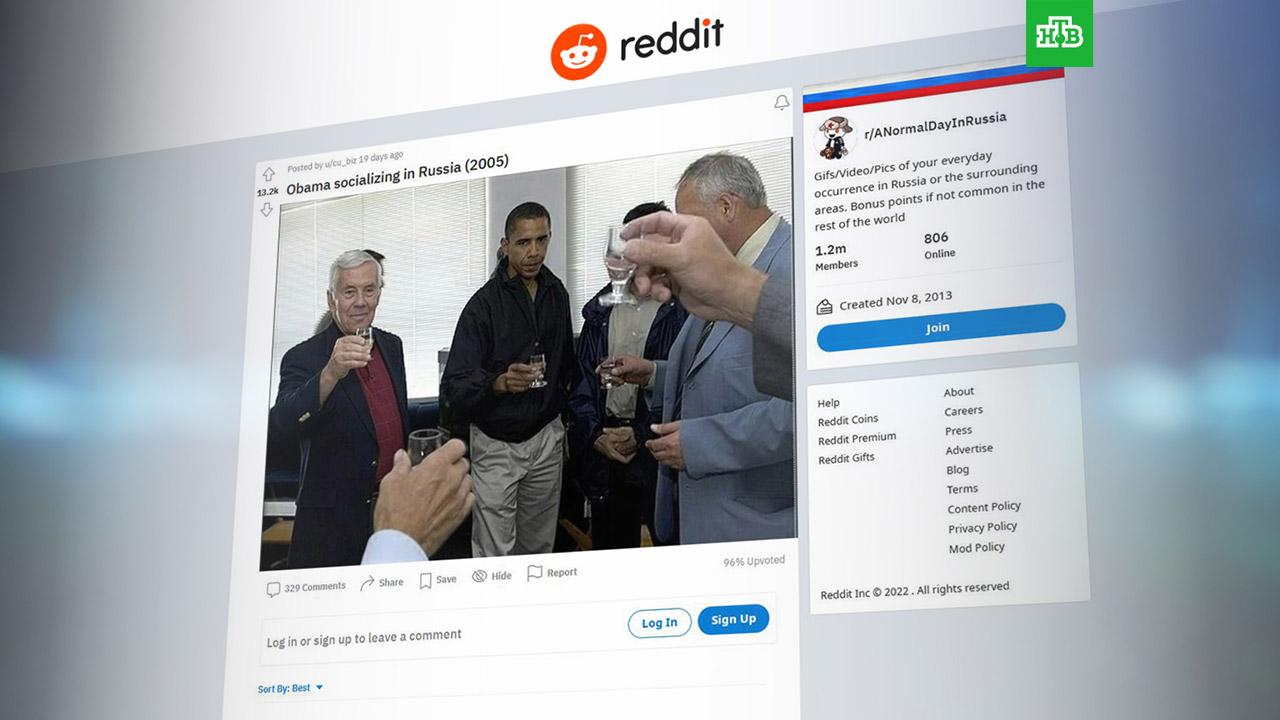1280x720 pixels.
Task: Upvote the Obama socializing post
Action: [x=268, y=174]
